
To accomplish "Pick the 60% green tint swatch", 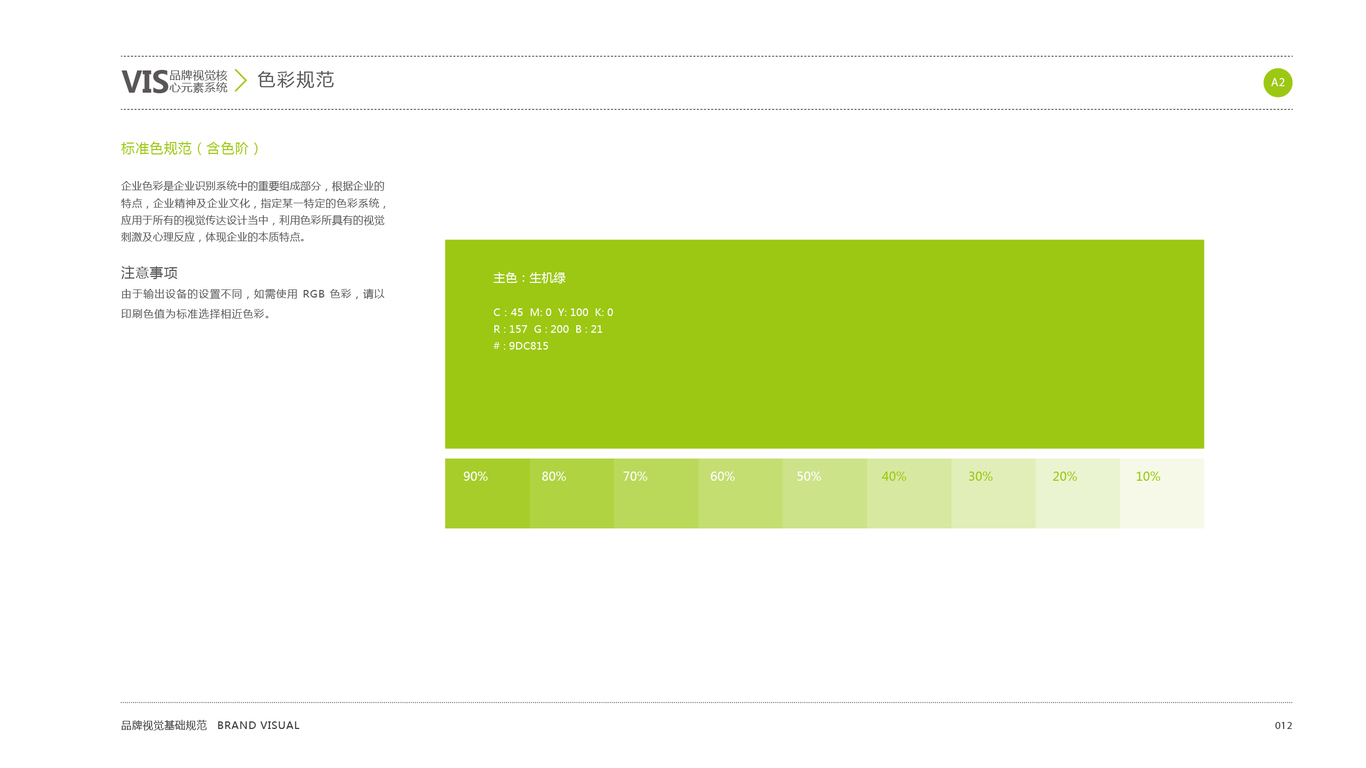I will click(x=740, y=493).
